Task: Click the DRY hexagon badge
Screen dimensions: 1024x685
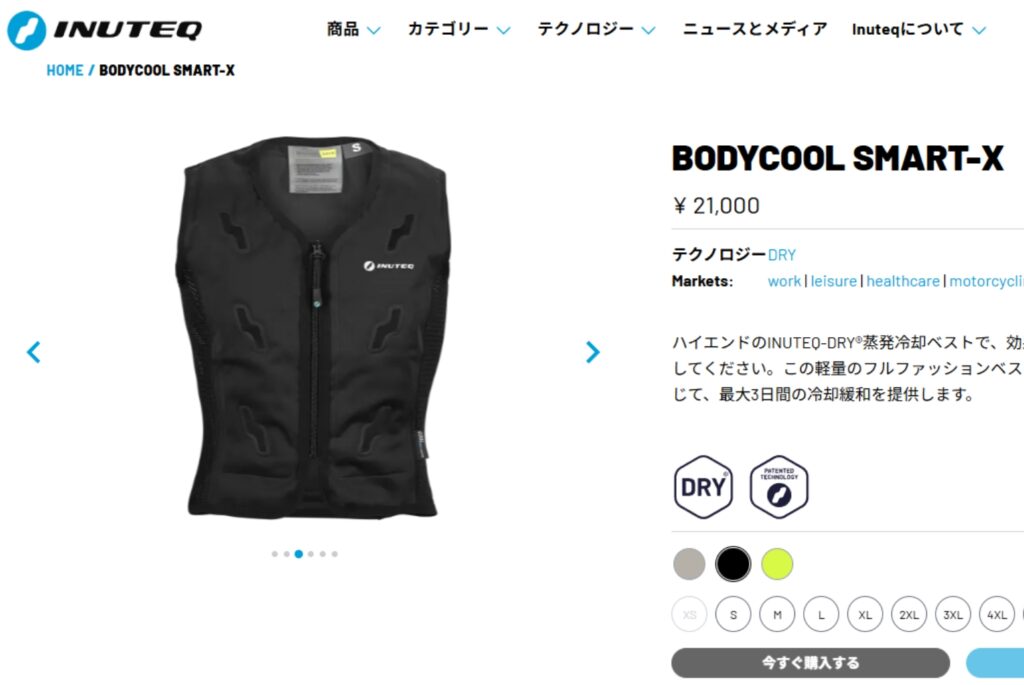Action: (703, 487)
